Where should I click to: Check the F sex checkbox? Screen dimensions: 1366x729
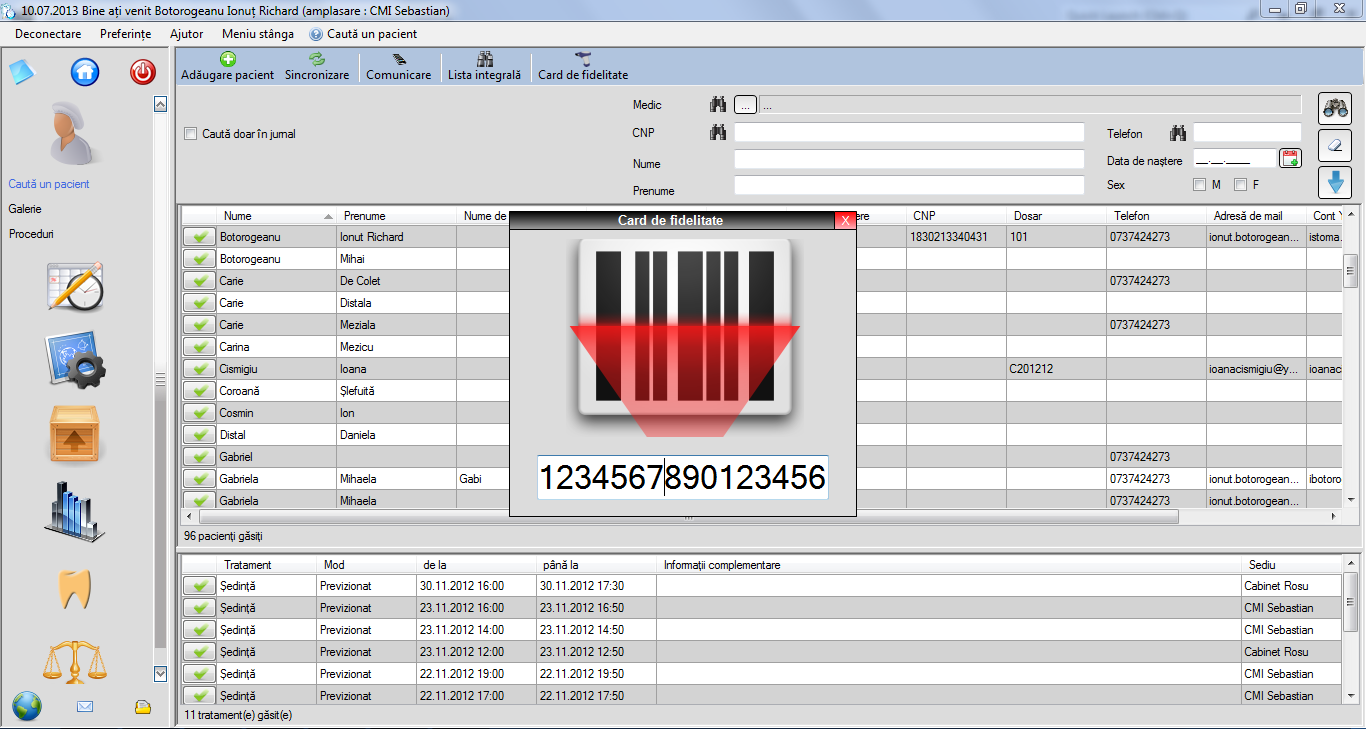[1240, 184]
